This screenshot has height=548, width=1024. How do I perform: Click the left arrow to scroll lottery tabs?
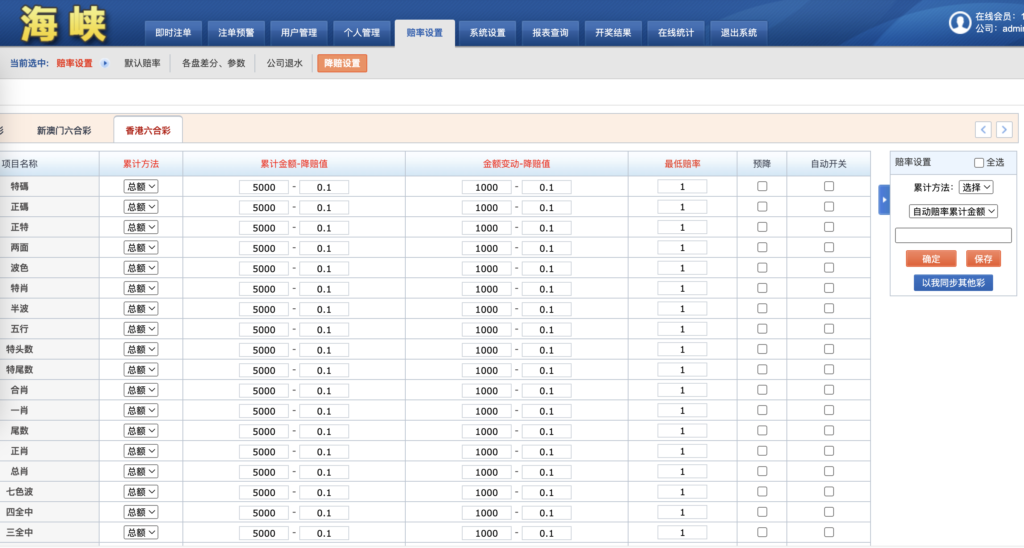click(983, 129)
